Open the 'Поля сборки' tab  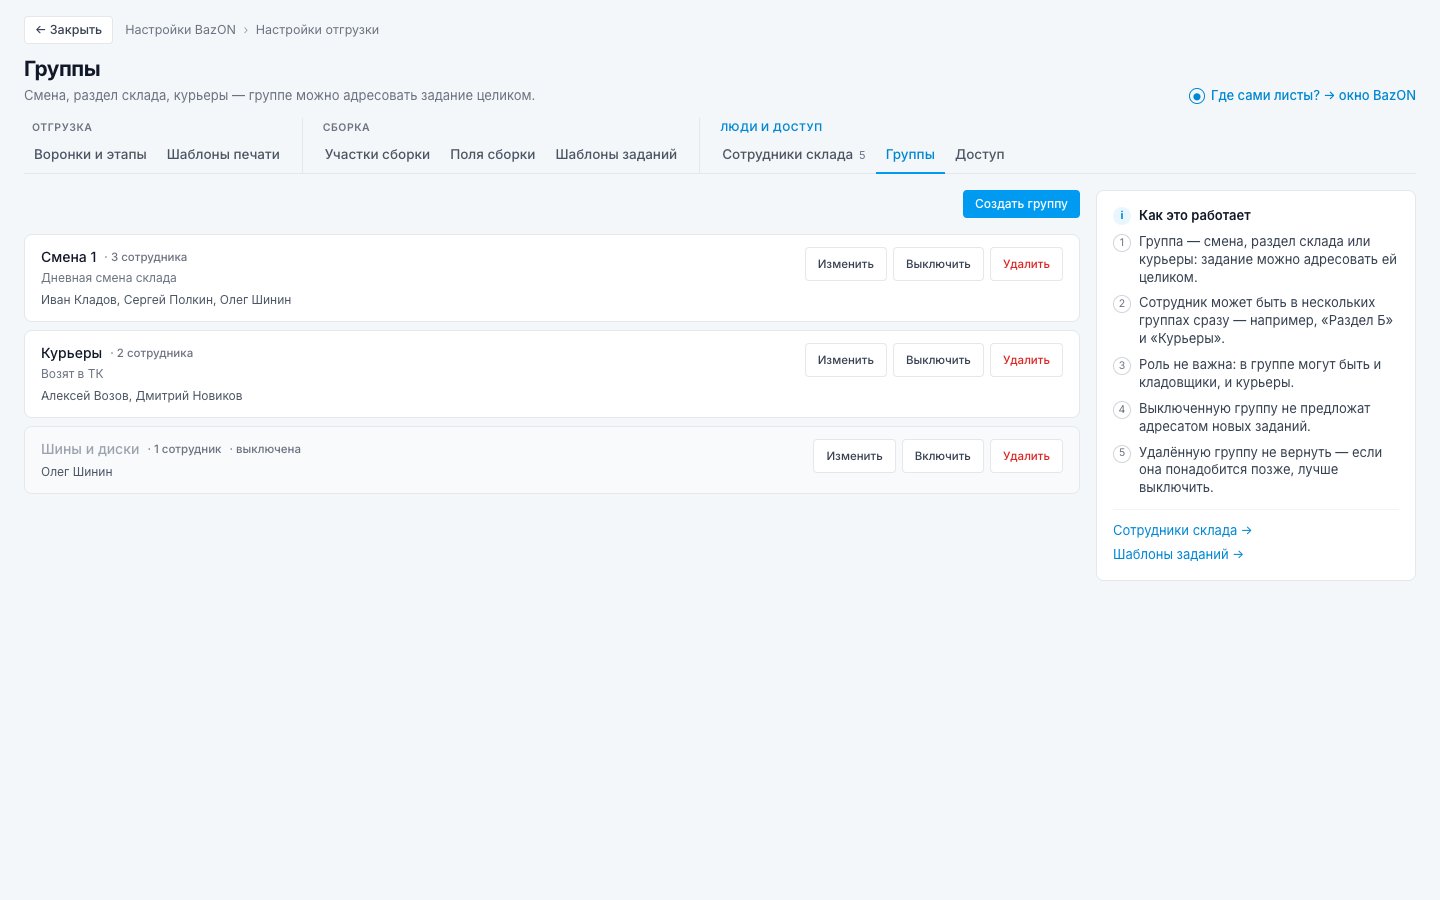pos(492,154)
